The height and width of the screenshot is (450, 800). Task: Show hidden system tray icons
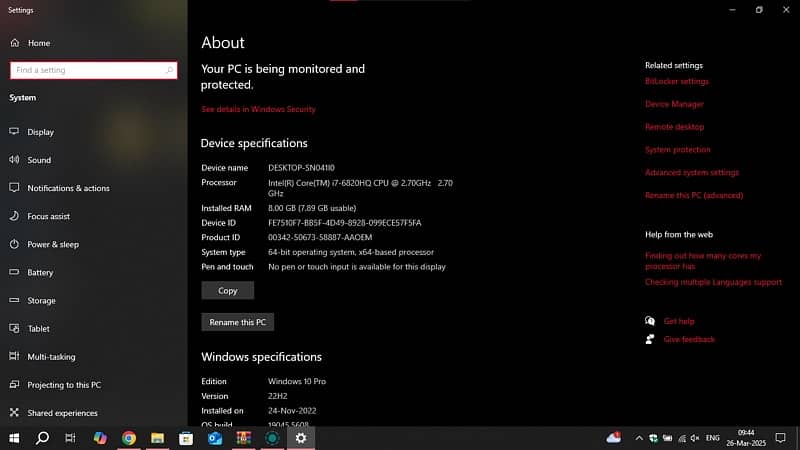tap(639, 438)
